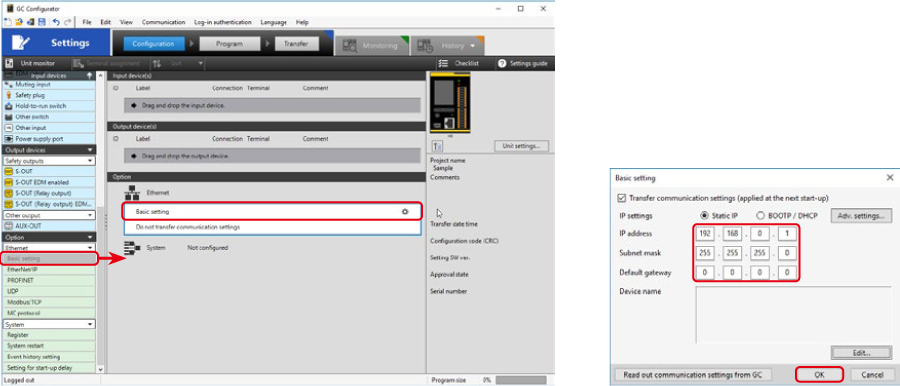Open the File menu
The image size is (900, 386).
[87, 22]
